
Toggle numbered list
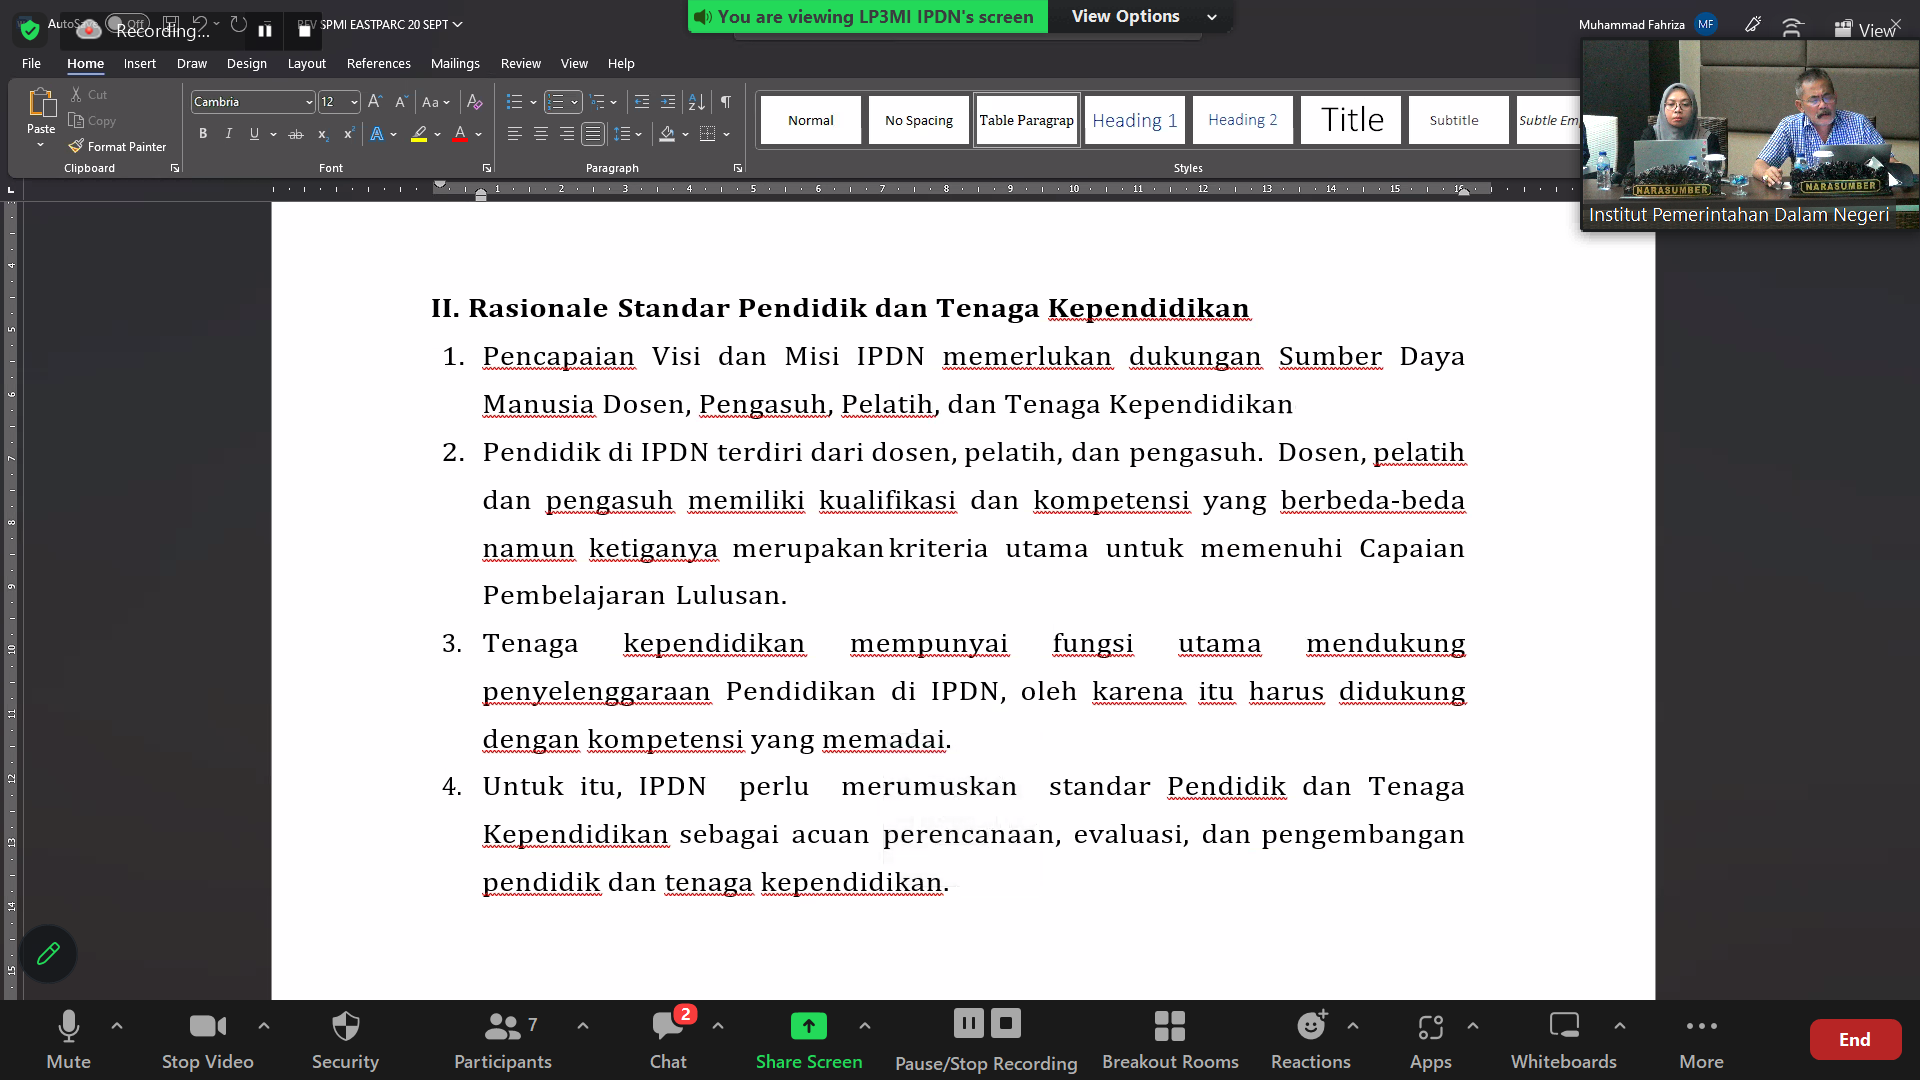click(x=556, y=102)
